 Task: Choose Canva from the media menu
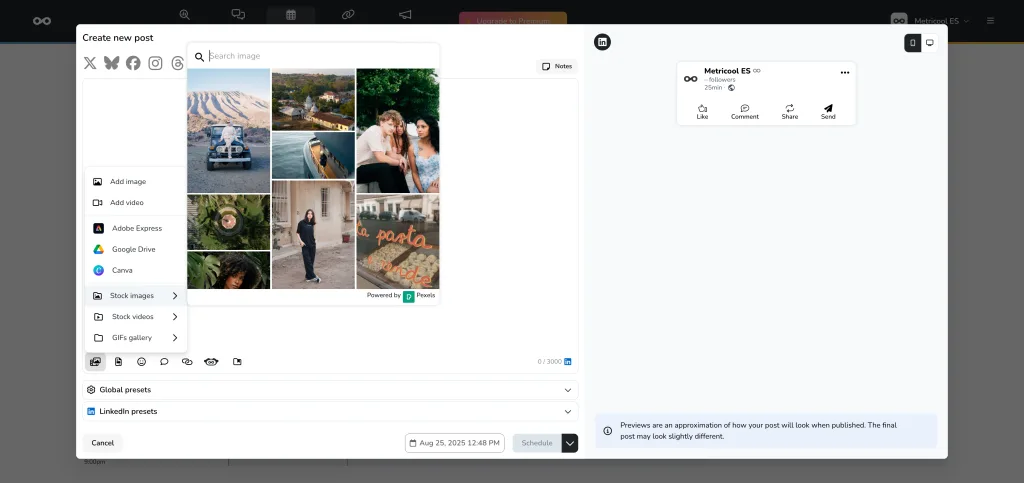(x=121, y=270)
